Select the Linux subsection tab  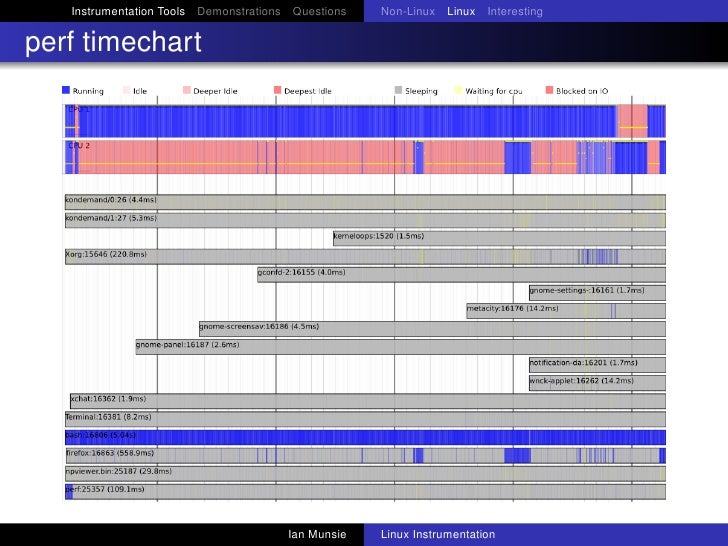461,12
